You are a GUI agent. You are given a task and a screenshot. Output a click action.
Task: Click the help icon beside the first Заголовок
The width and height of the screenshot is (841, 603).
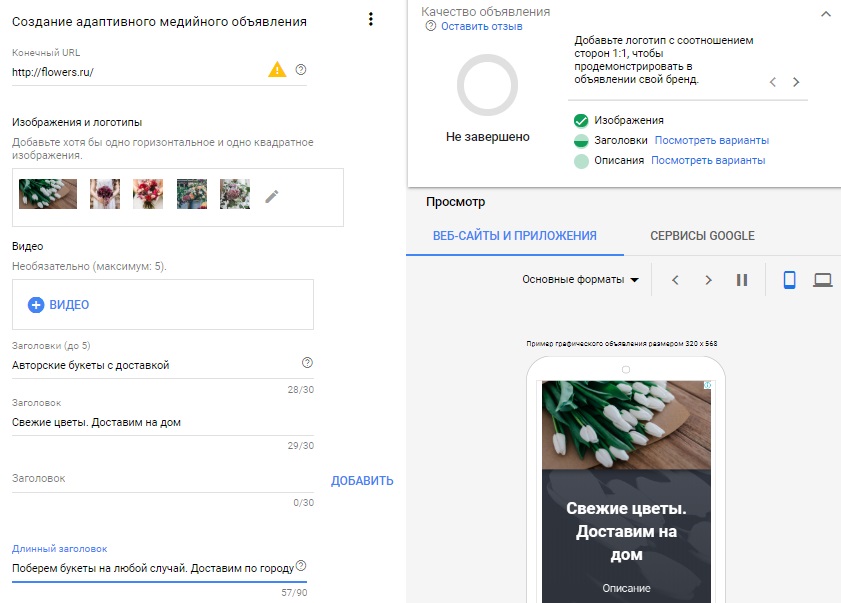pos(305,362)
